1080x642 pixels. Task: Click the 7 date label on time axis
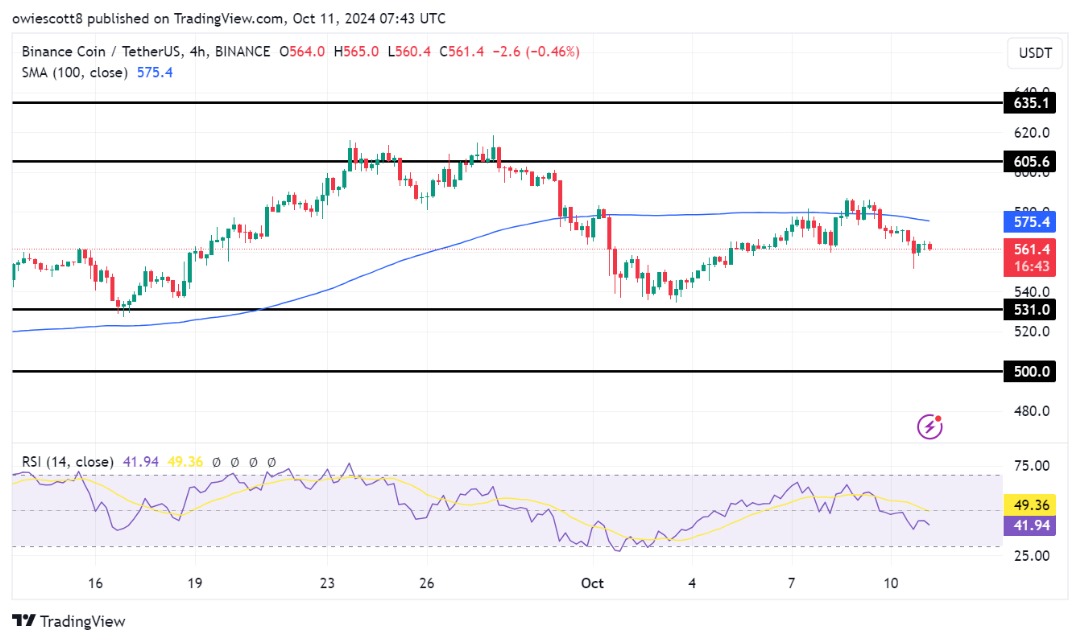pos(791,583)
